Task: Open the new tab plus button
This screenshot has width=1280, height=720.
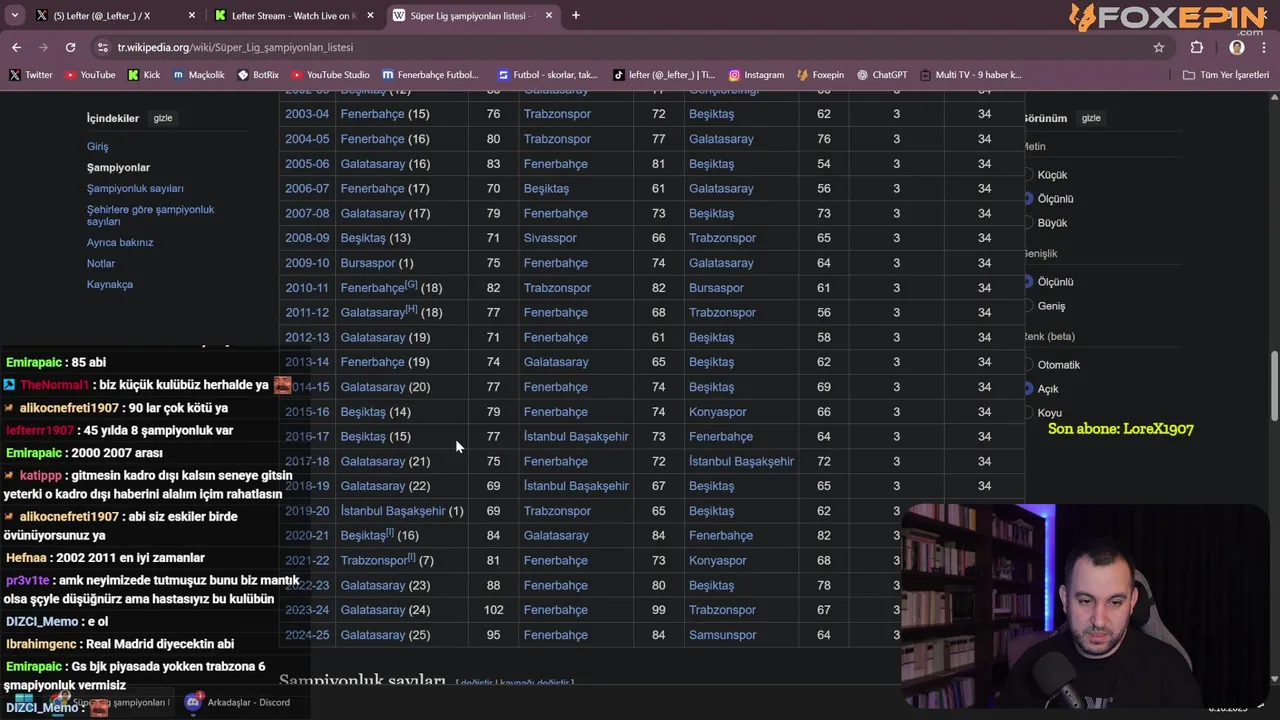Action: tap(576, 15)
